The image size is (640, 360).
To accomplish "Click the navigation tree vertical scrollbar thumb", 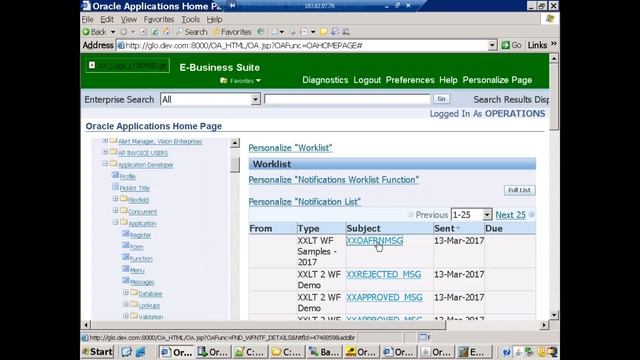I will click(x=235, y=164).
